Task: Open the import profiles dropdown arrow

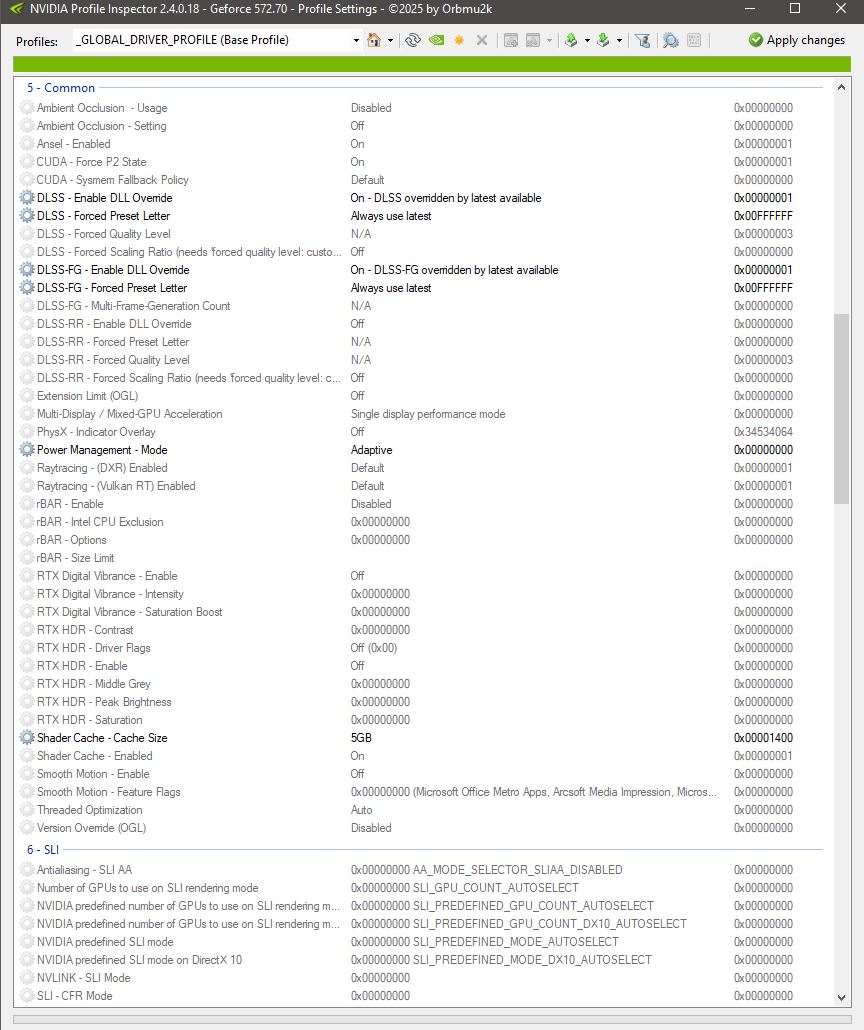Action: coord(619,40)
